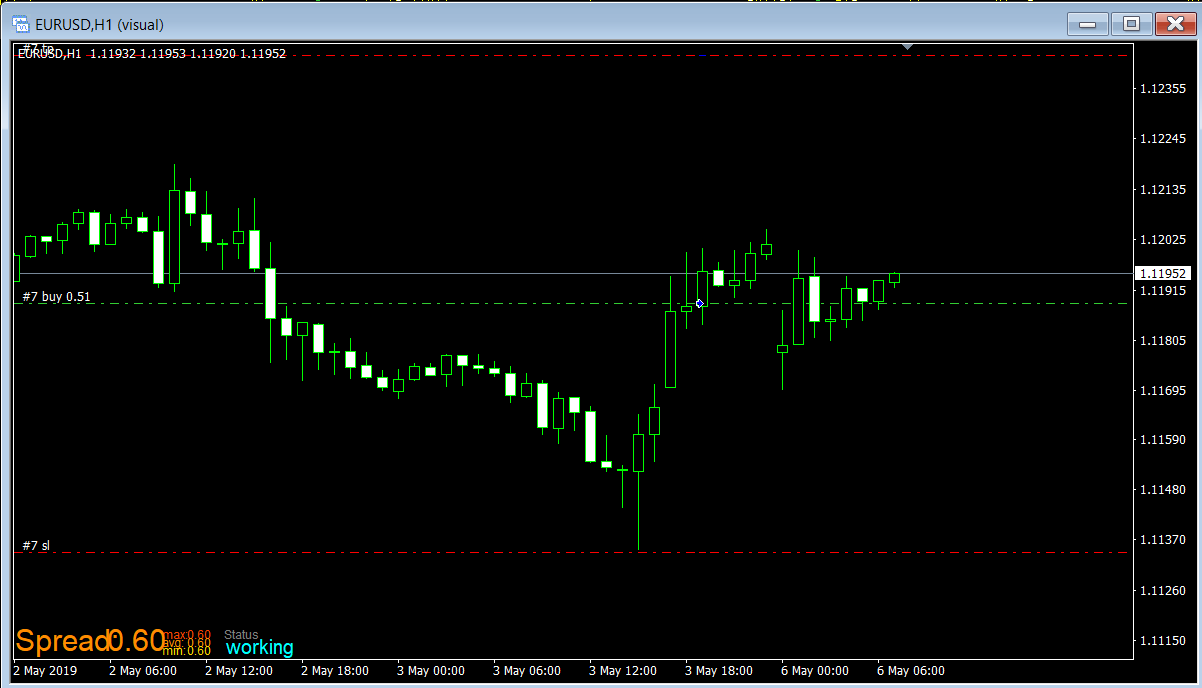Click the current bid price tag 1.11952
Screen dimensions: 1202x688
[1162, 273]
